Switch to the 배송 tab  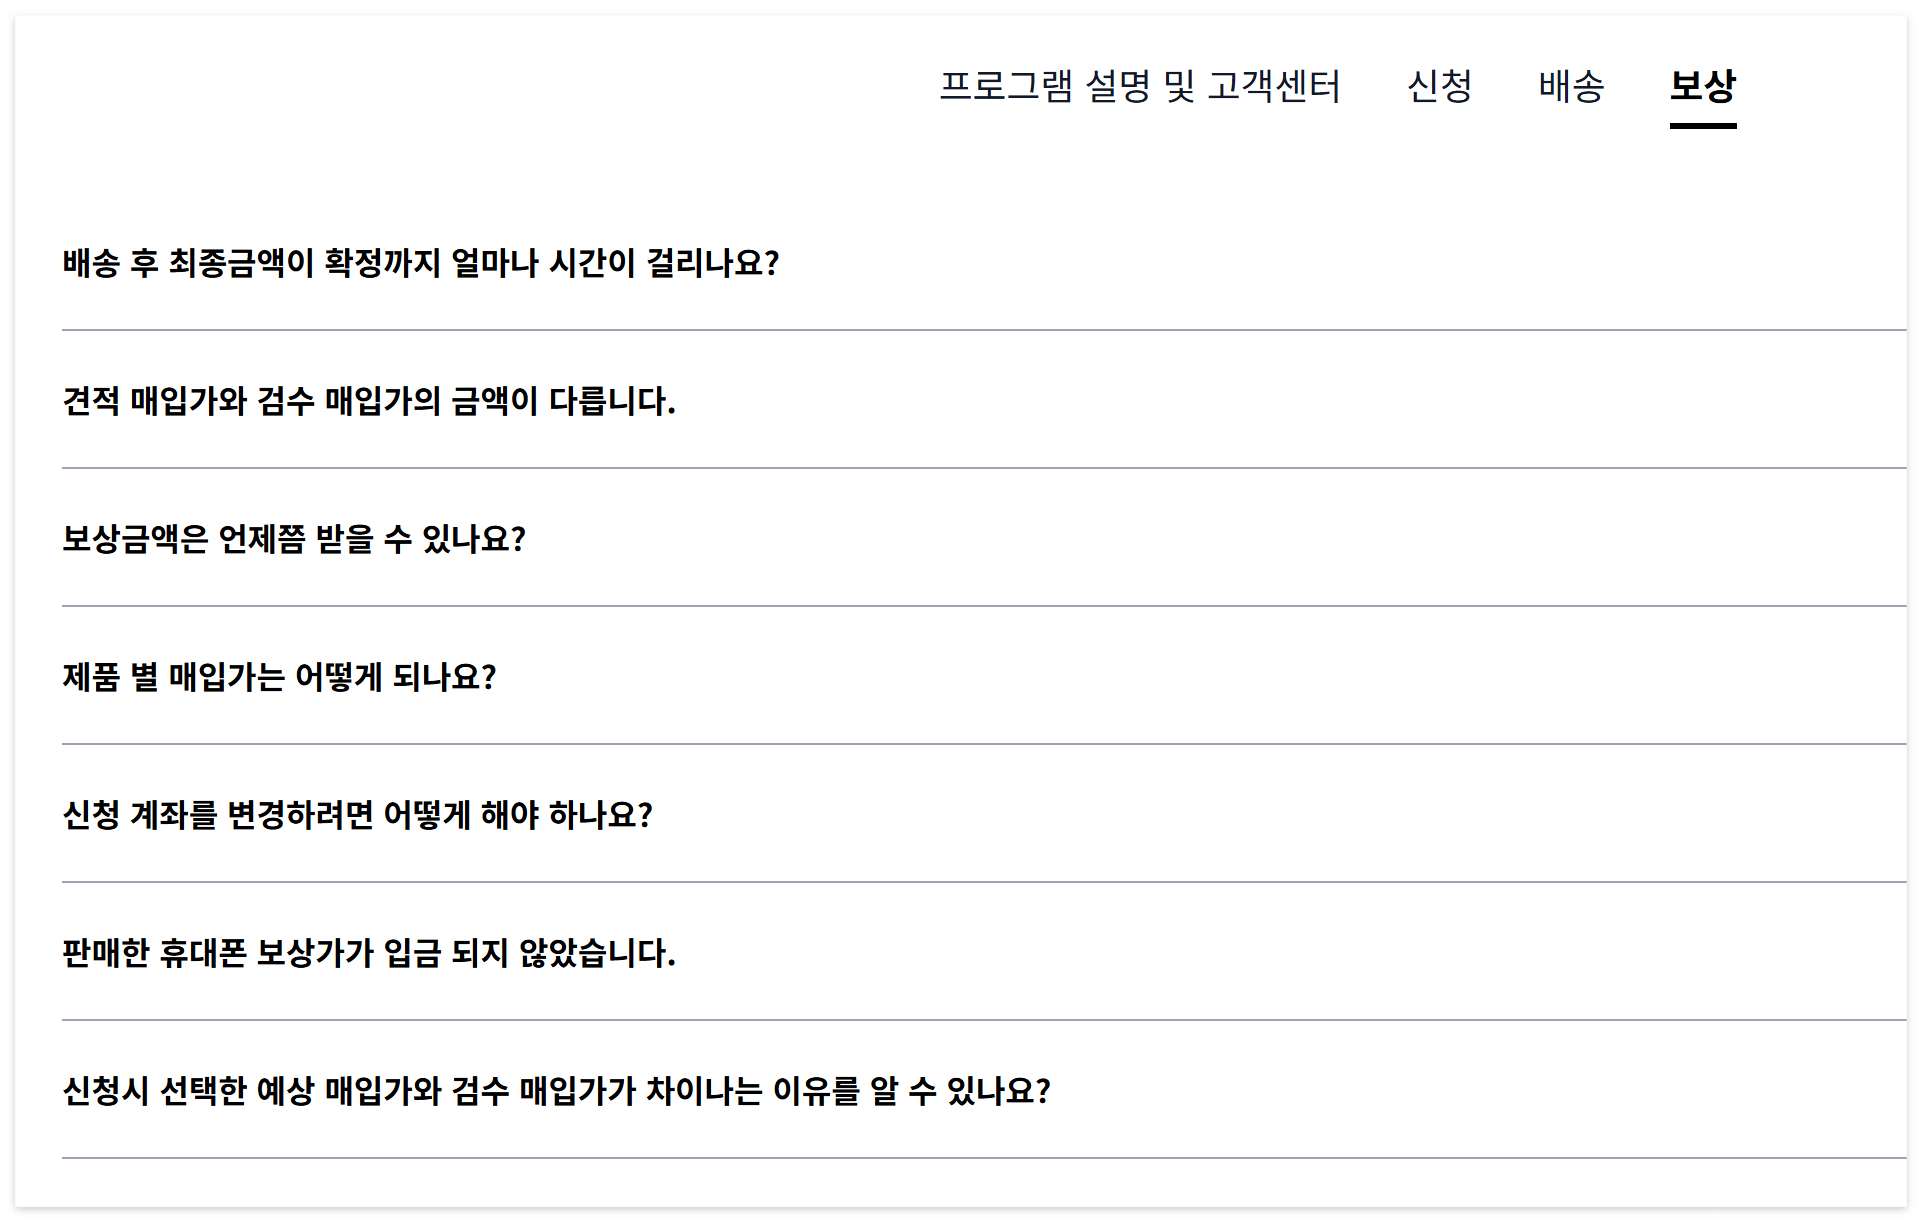(x=1570, y=88)
